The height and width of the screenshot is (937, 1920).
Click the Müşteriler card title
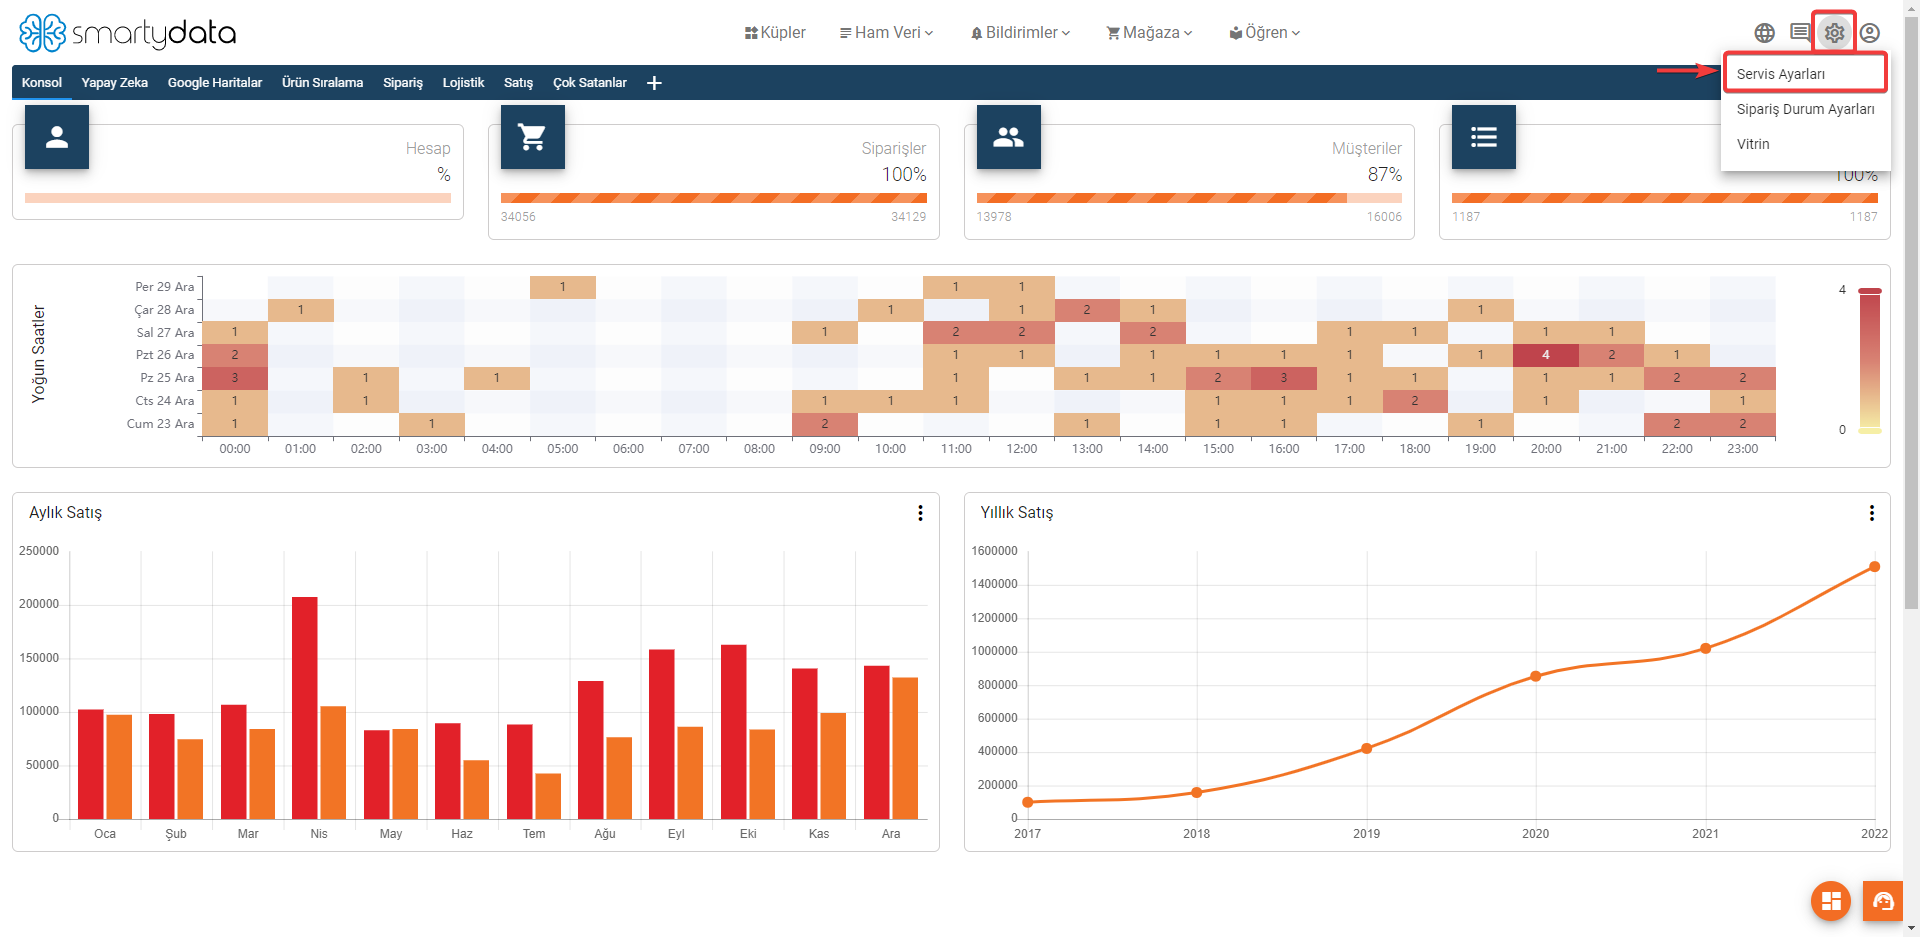tap(1366, 148)
